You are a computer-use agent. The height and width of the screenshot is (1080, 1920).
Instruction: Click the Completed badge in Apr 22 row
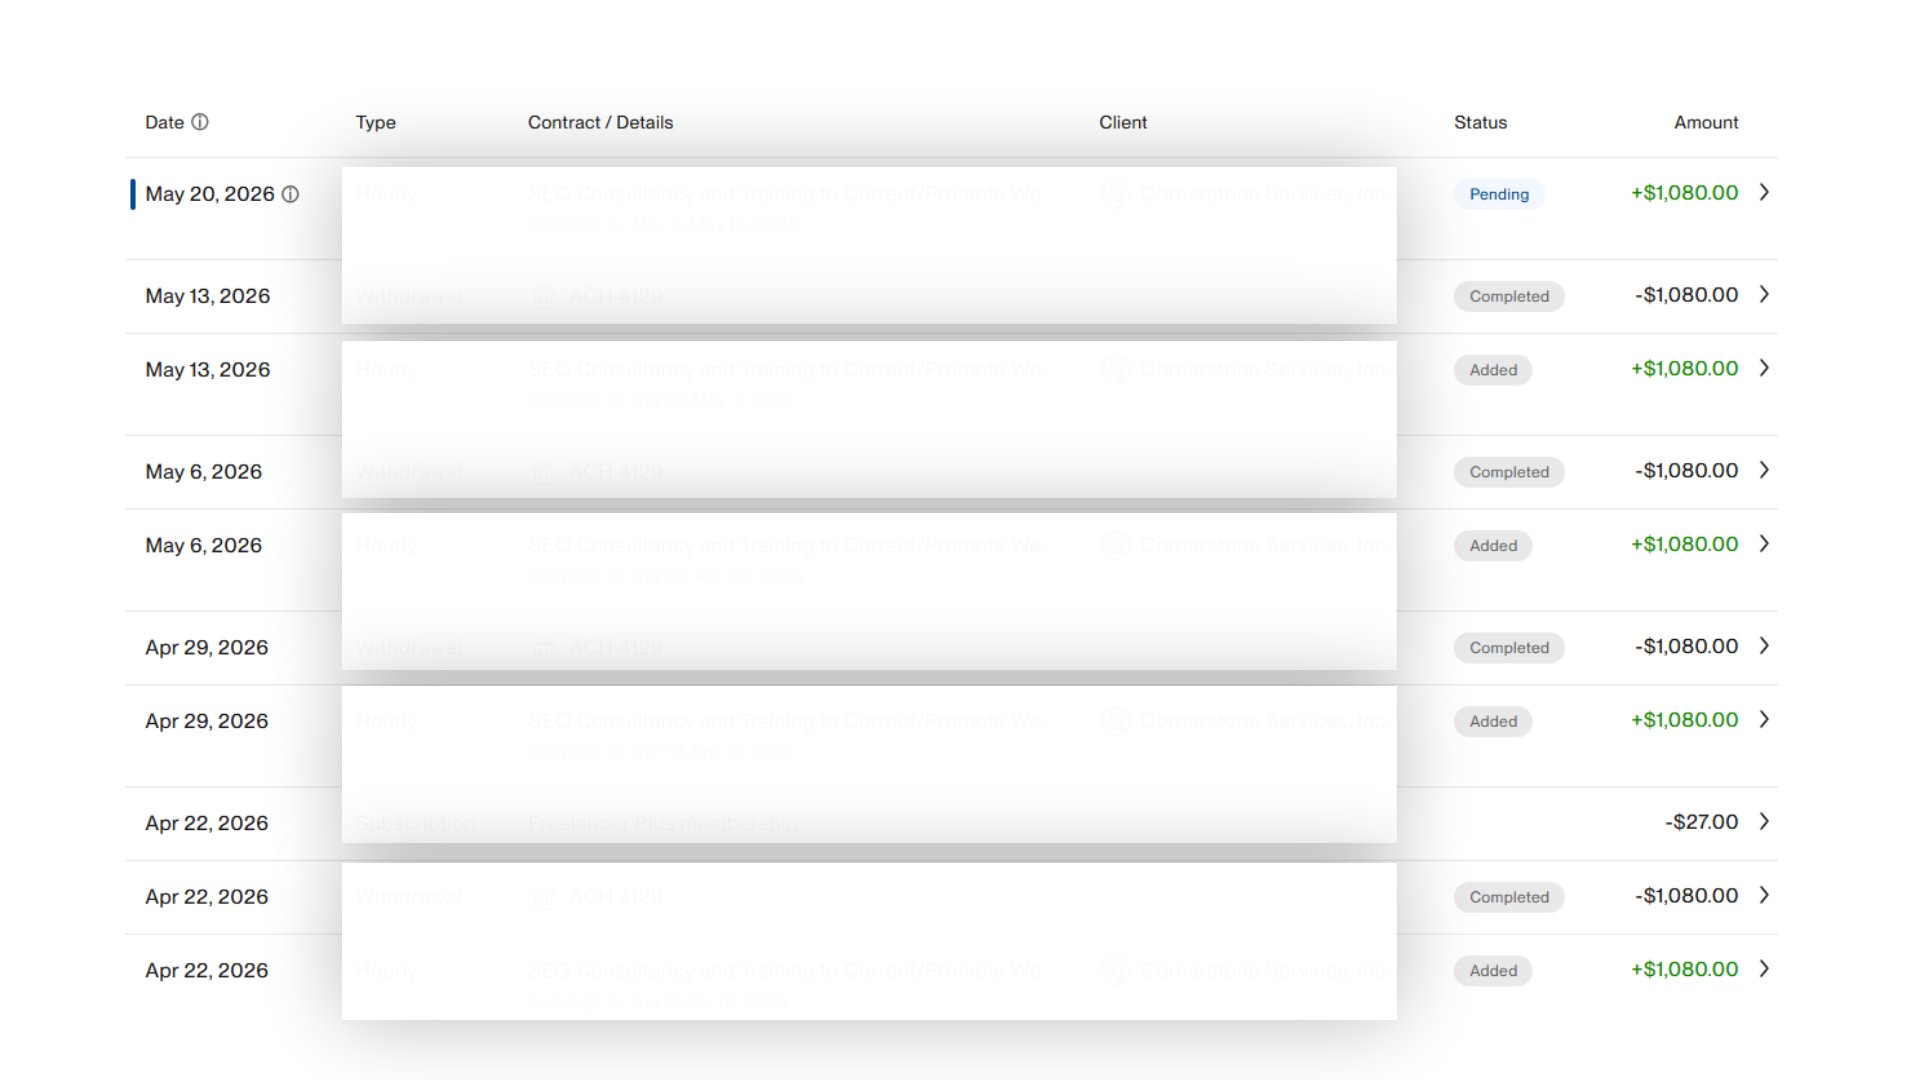1509,897
